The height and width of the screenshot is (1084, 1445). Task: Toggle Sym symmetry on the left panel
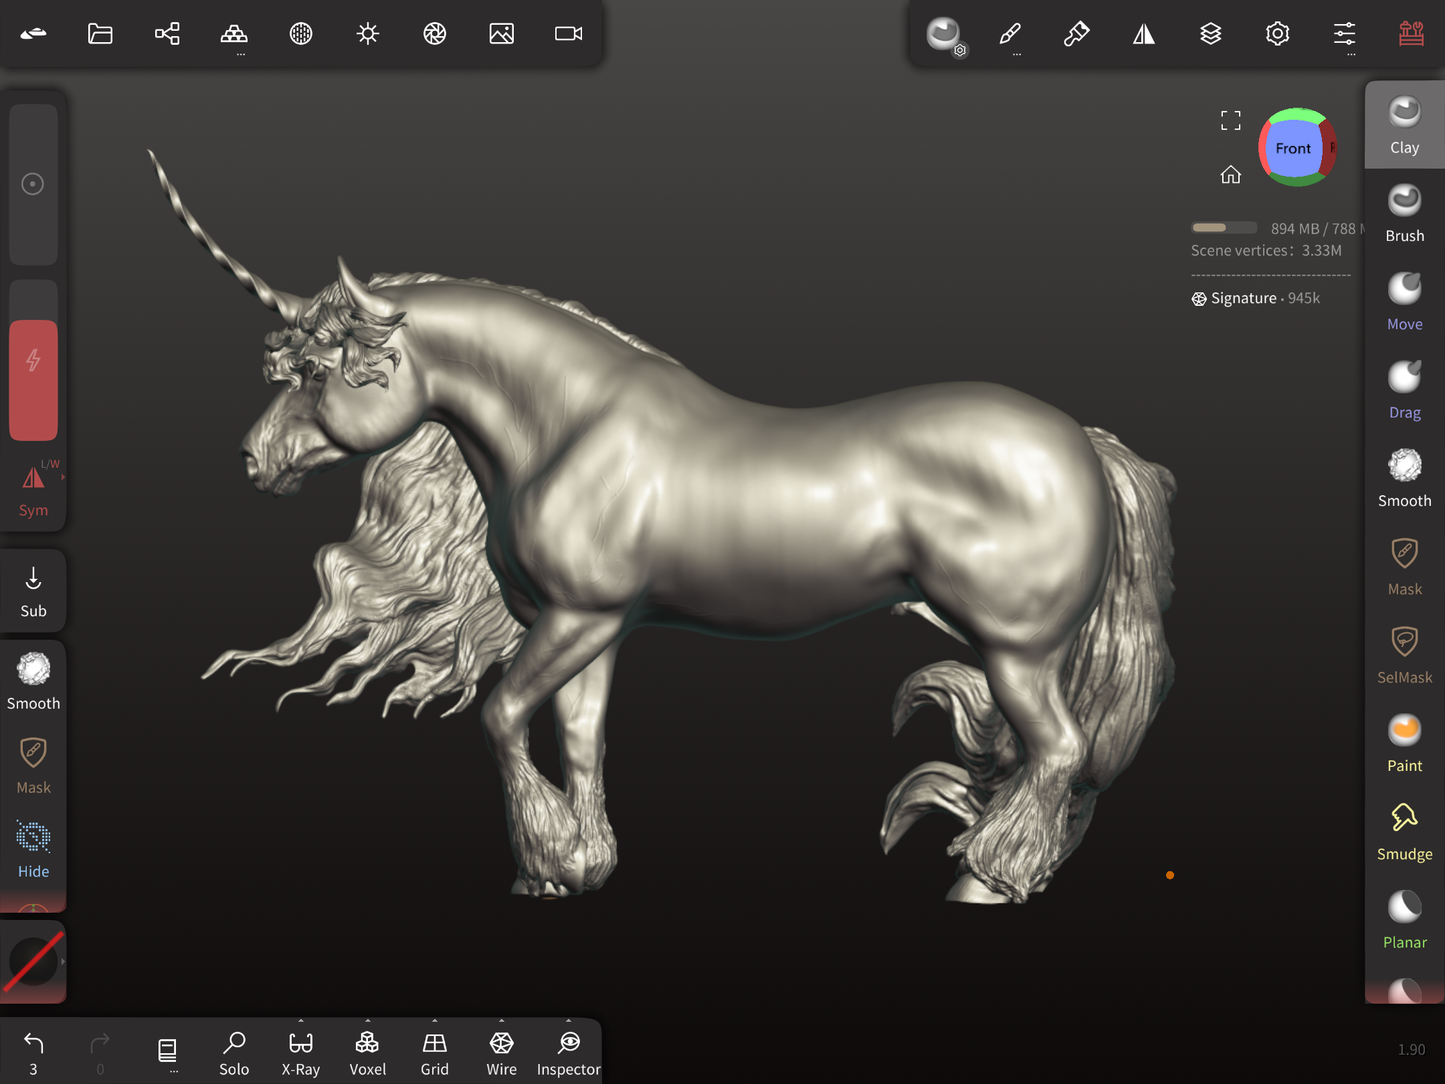click(x=33, y=490)
